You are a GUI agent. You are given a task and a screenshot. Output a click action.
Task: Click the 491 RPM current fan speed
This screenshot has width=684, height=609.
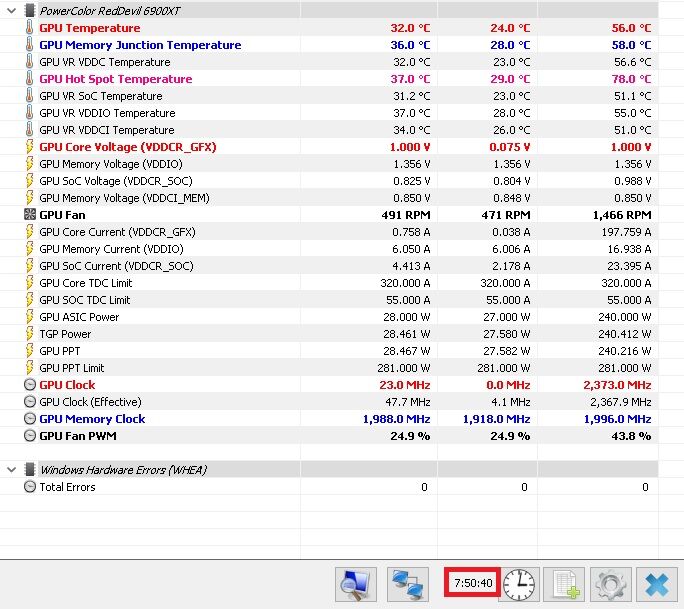(x=406, y=215)
